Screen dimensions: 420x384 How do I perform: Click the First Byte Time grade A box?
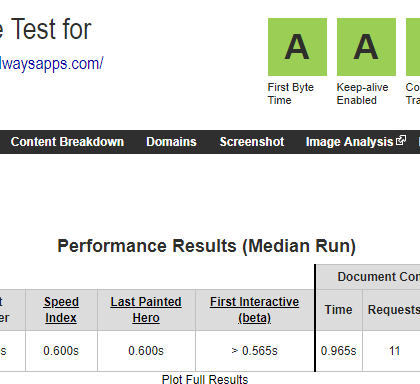(x=297, y=47)
